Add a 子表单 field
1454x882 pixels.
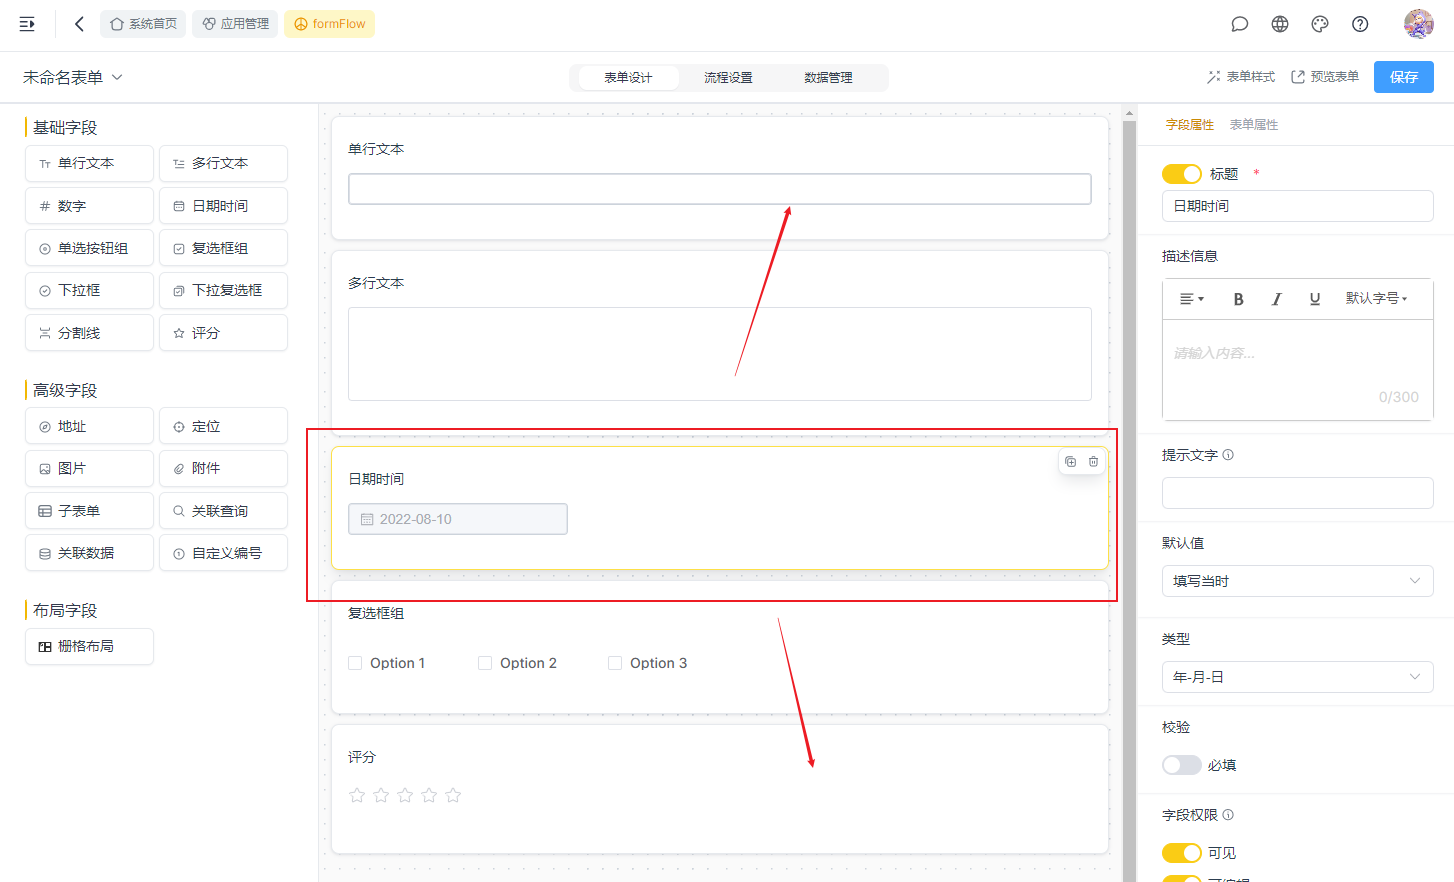(x=89, y=511)
